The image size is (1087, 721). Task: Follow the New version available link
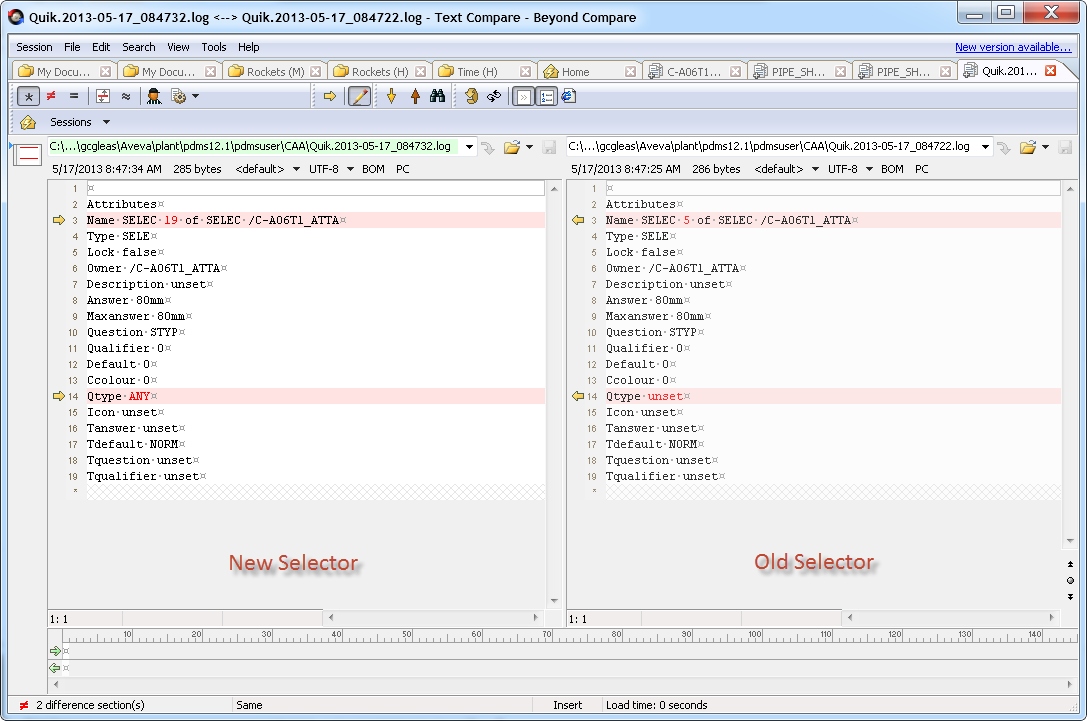pyautogui.click(x=1013, y=47)
